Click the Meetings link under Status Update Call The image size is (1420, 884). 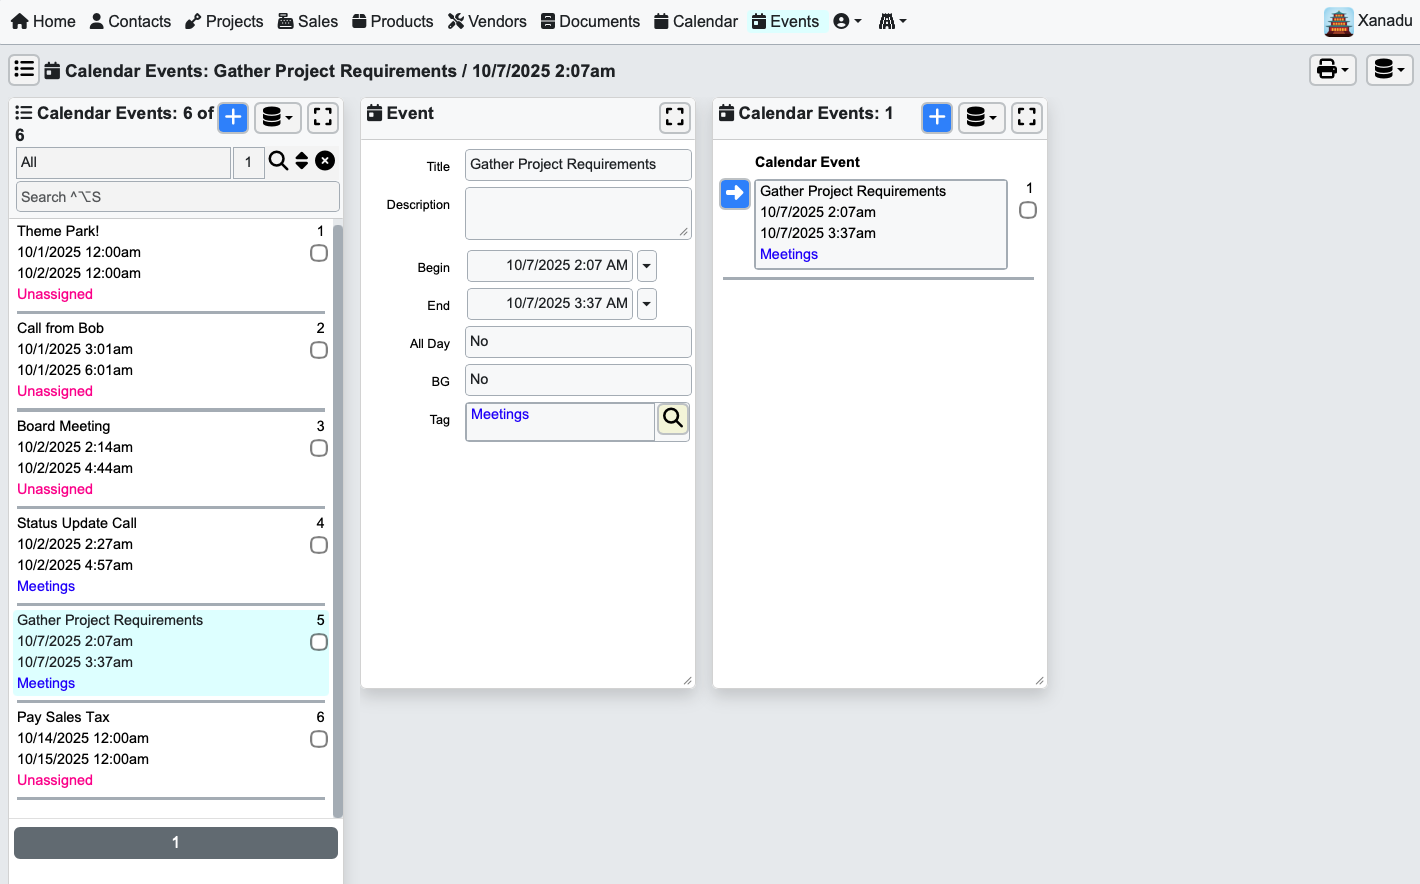pos(46,586)
